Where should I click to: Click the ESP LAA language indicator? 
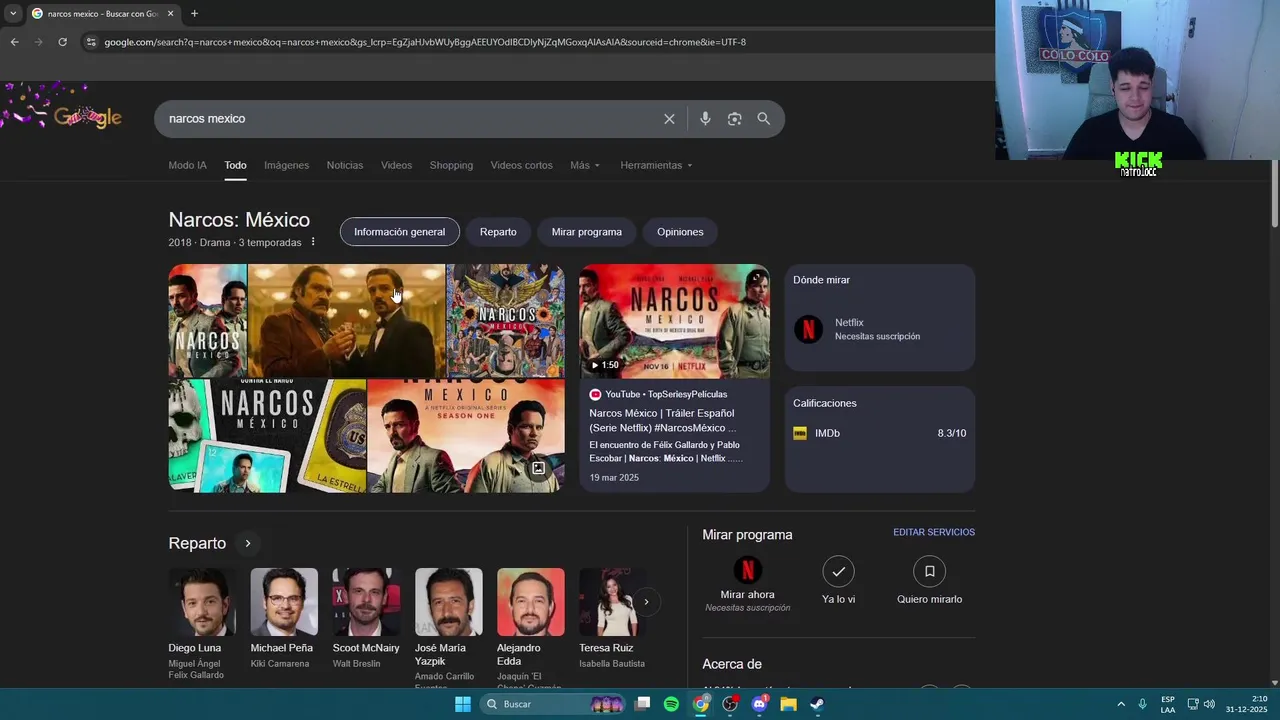click(1168, 704)
